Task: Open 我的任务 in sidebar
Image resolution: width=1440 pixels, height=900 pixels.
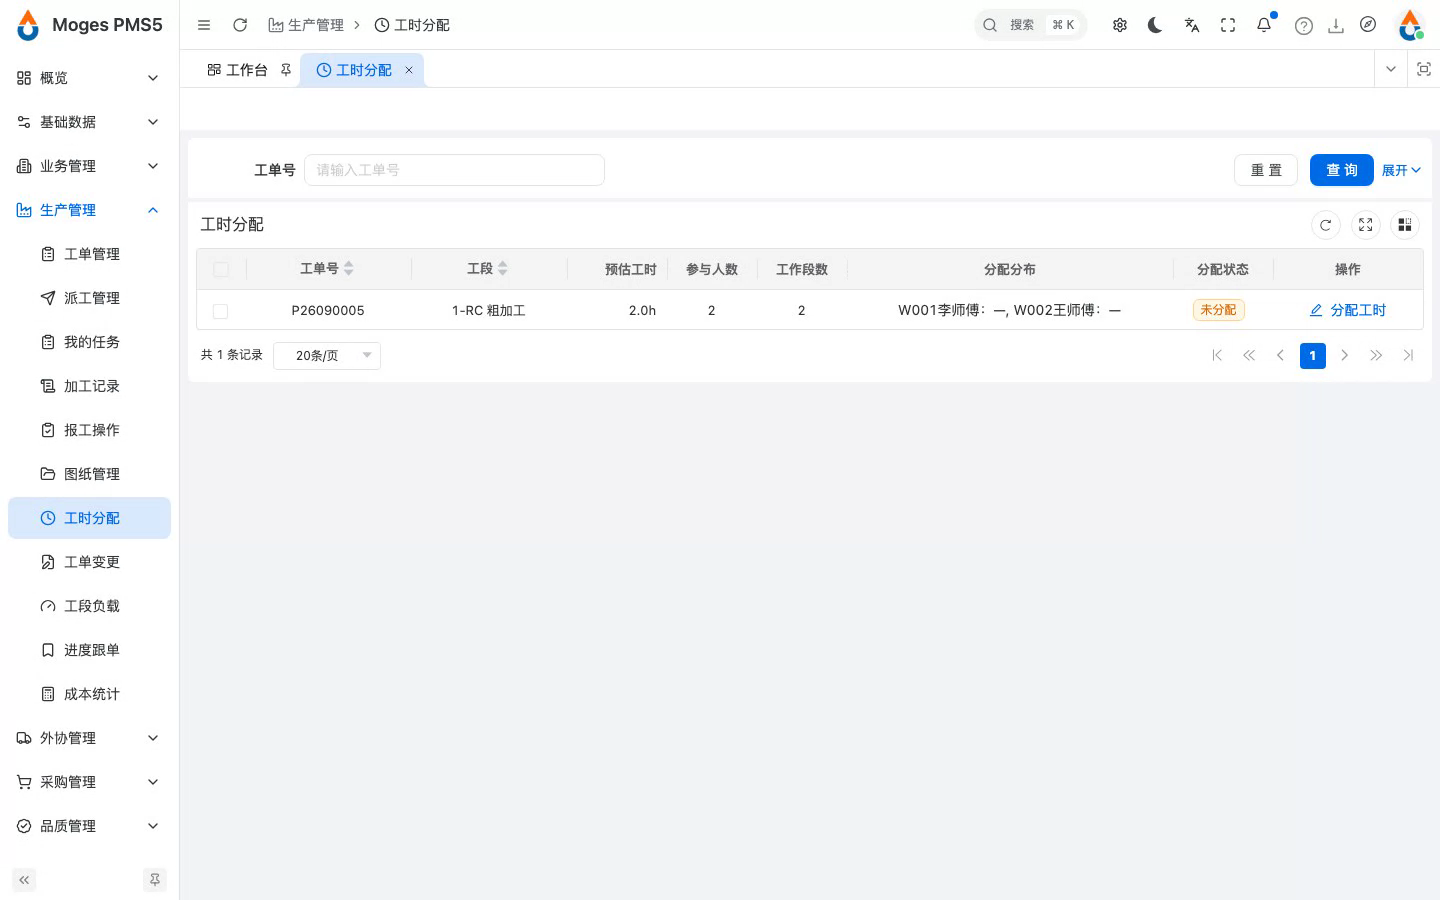Action: (x=89, y=342)
